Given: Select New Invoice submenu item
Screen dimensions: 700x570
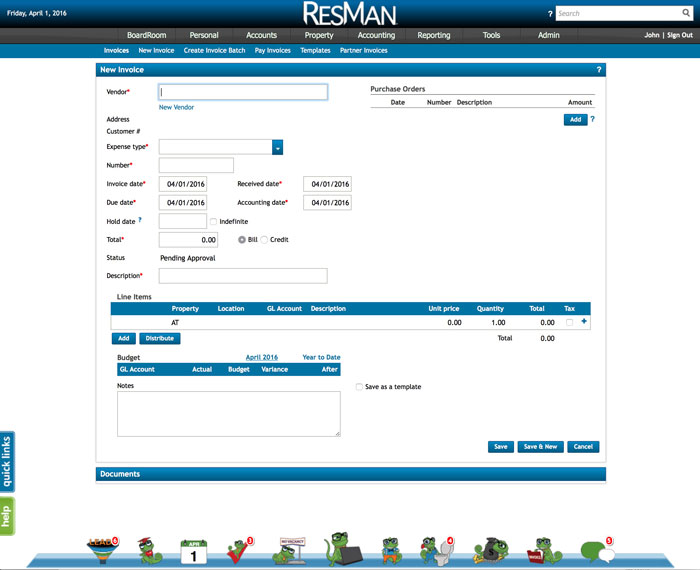Looking at the screenshot, I should pos(156,50).
